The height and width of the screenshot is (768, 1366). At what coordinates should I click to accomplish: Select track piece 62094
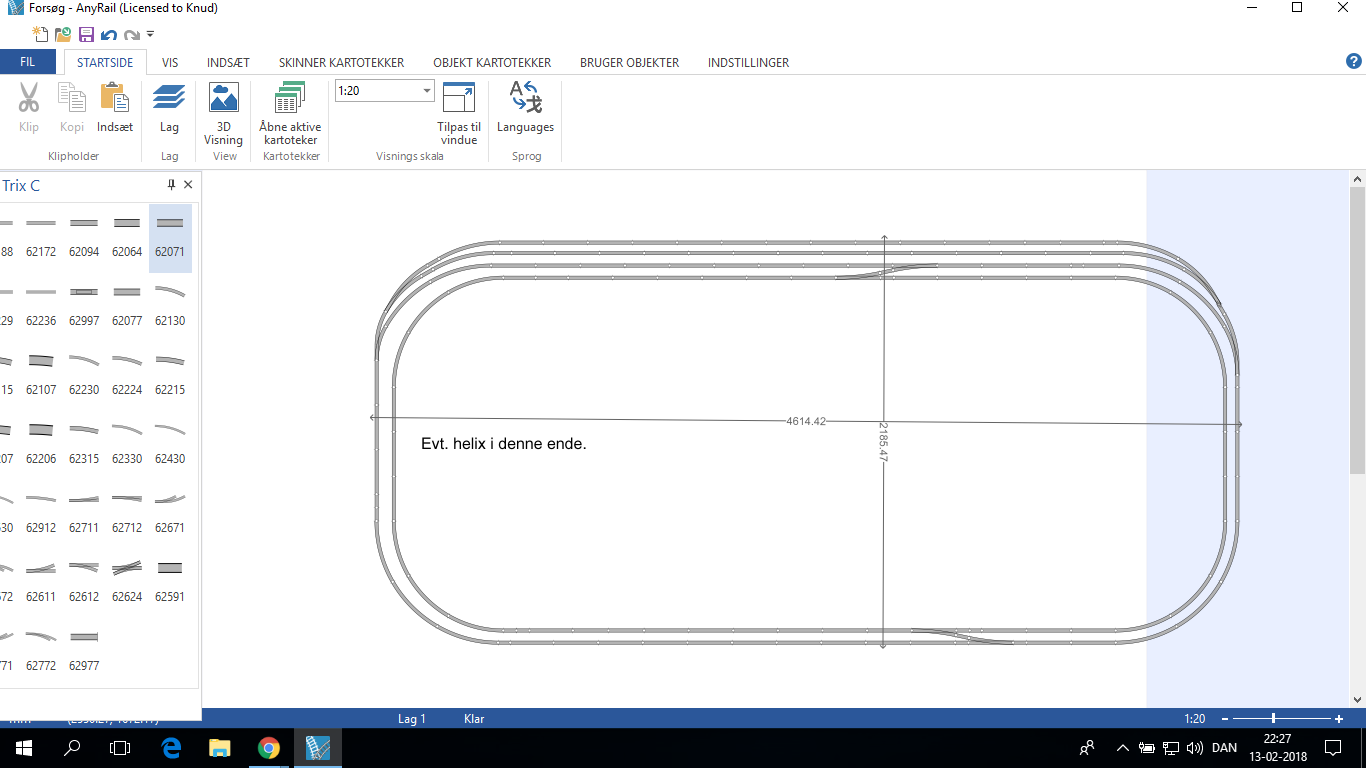(84, 238)
